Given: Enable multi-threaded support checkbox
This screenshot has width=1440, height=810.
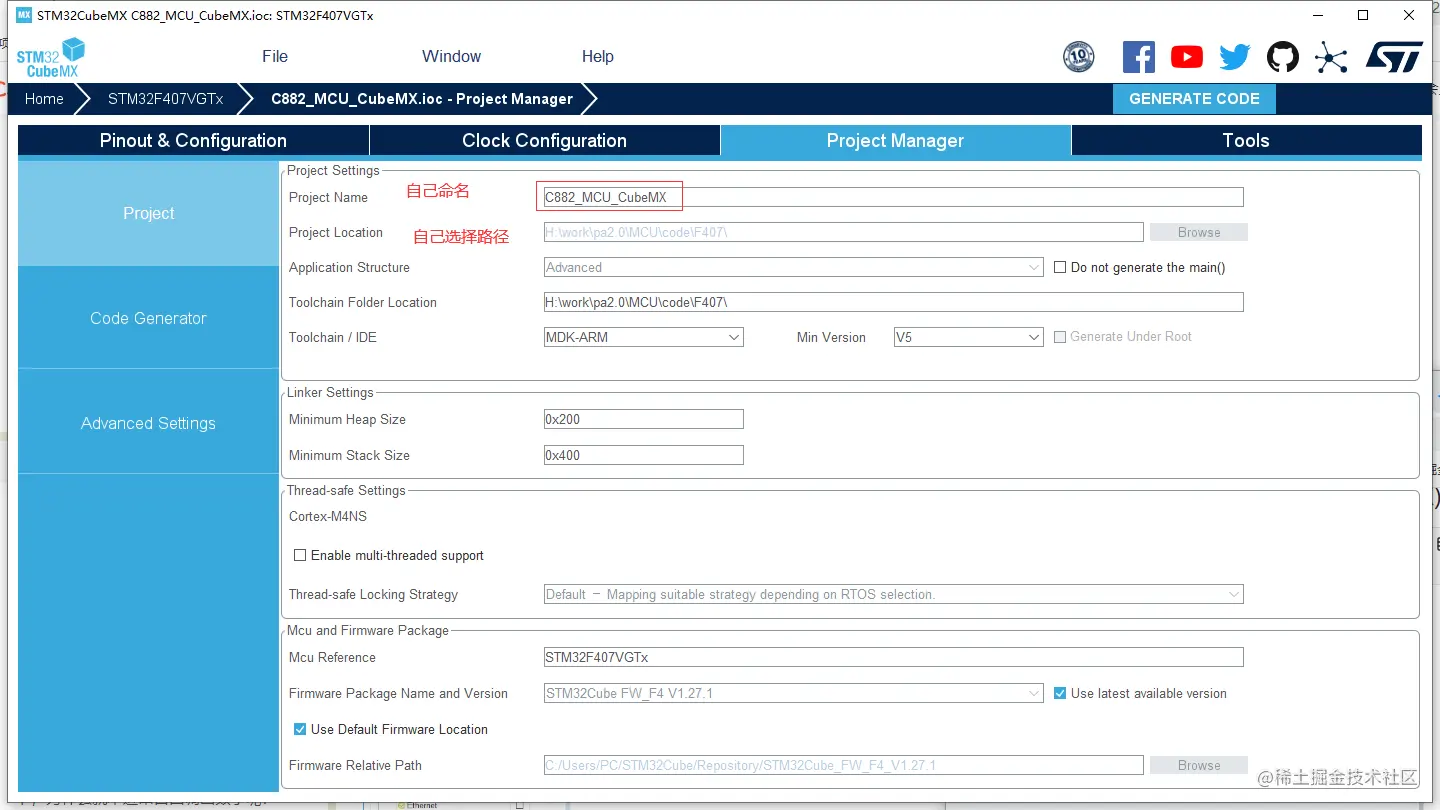Looking at the screenshot, I should tap(299, 555).
